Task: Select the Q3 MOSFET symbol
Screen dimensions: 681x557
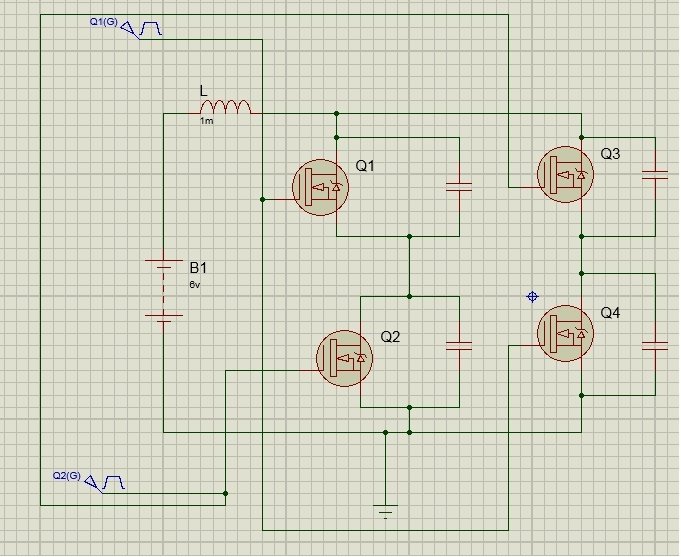Action: pyautogui.click(x=565, y=175)
